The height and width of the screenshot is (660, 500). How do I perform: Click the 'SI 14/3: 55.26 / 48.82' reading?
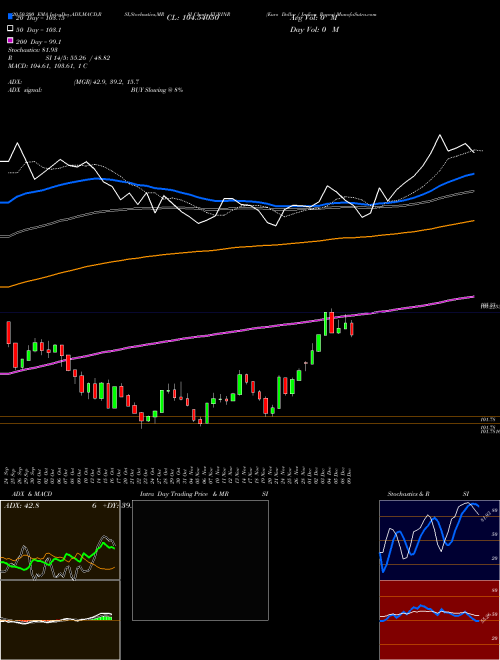[x=76, y=58]
